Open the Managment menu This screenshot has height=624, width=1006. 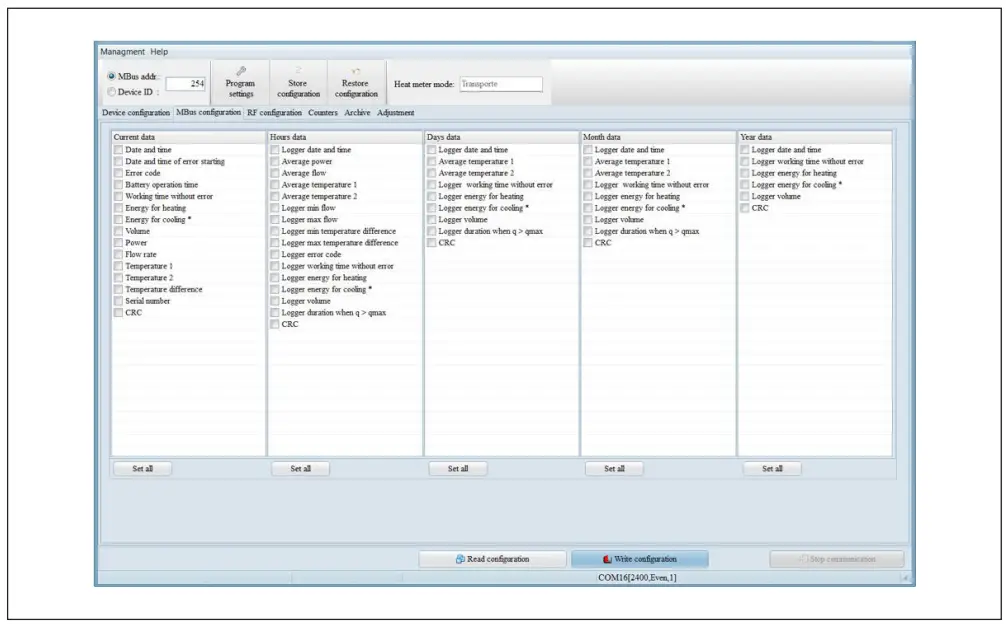[123, 52]
